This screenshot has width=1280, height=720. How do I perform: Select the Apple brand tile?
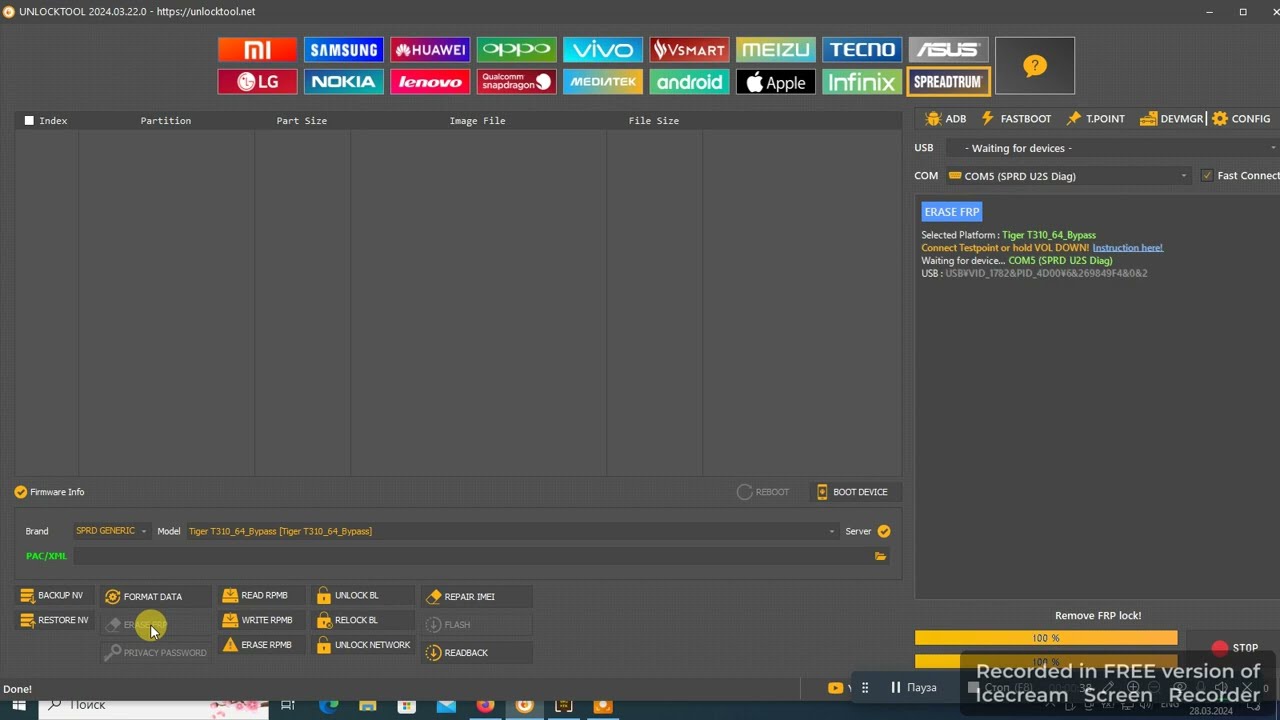(775, 82)
